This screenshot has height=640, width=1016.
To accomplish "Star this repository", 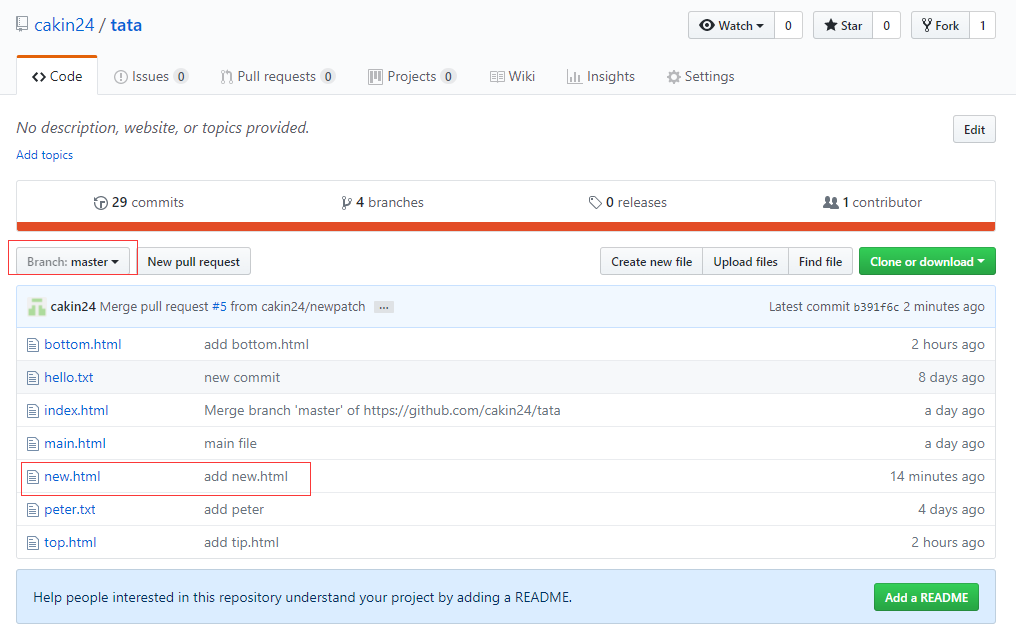I will coord(843,25).
